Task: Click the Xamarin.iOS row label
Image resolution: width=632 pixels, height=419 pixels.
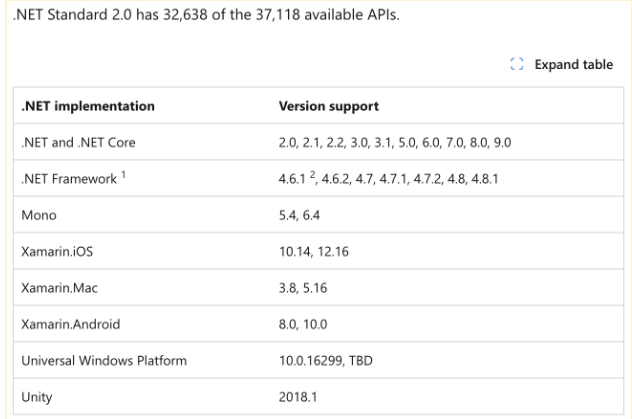Action: pos(57,251)
